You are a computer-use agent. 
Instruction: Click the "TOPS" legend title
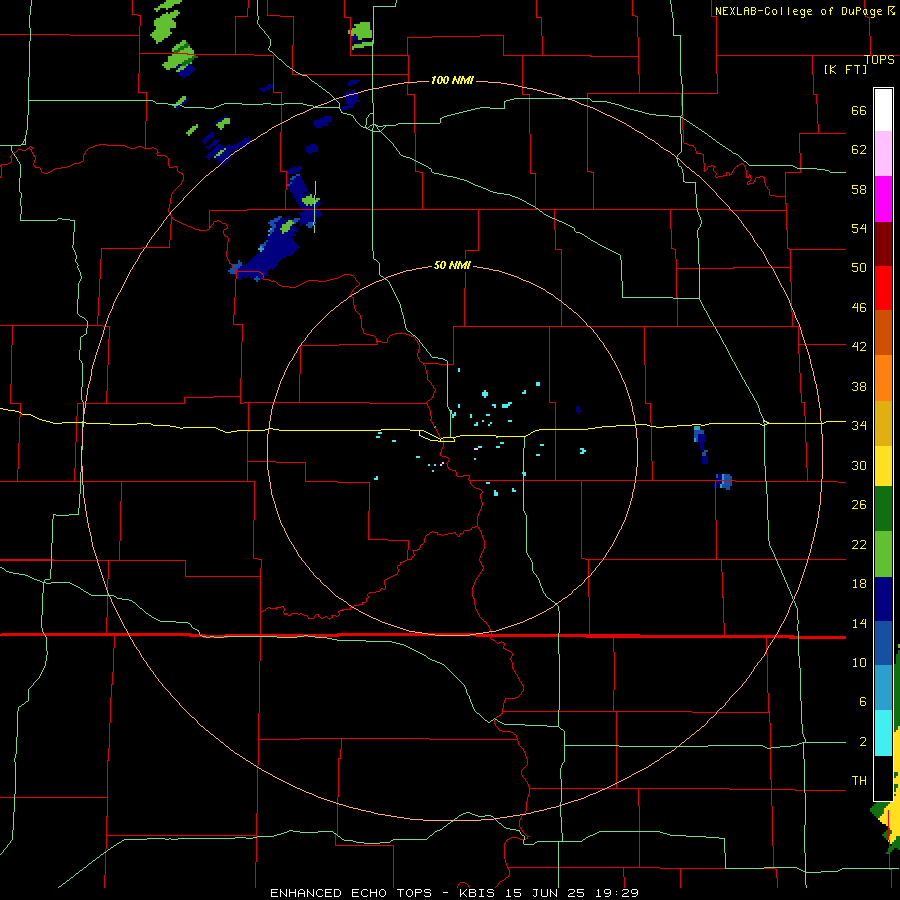879,60
